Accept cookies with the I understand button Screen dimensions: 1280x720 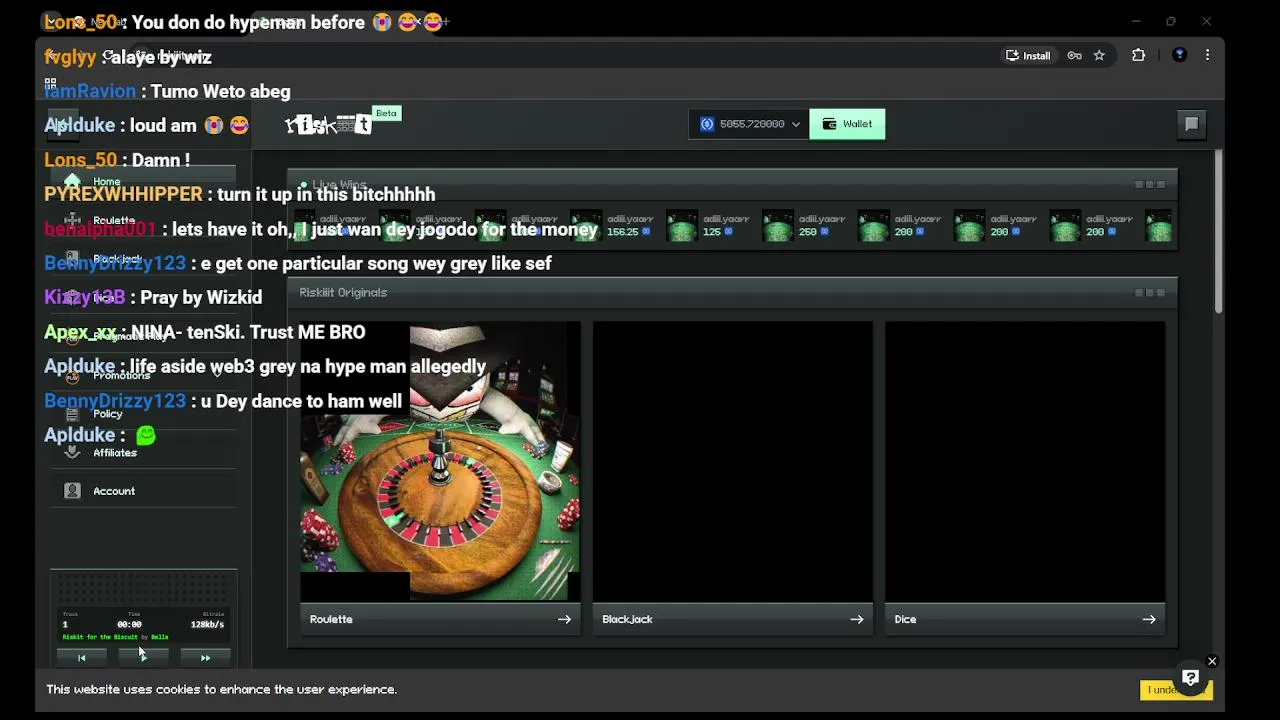point(1175,690)
